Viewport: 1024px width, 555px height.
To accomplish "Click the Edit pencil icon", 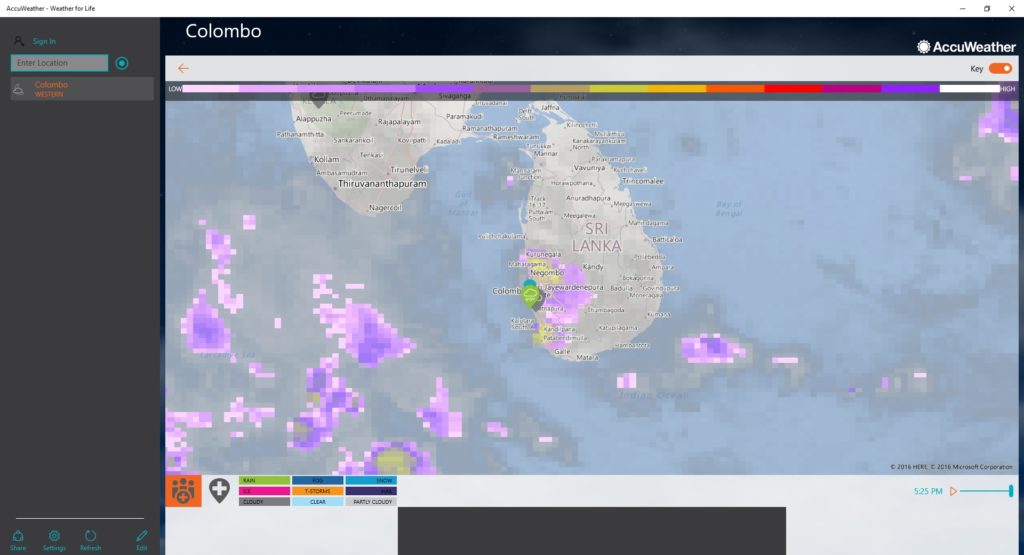I will point(141,540).
